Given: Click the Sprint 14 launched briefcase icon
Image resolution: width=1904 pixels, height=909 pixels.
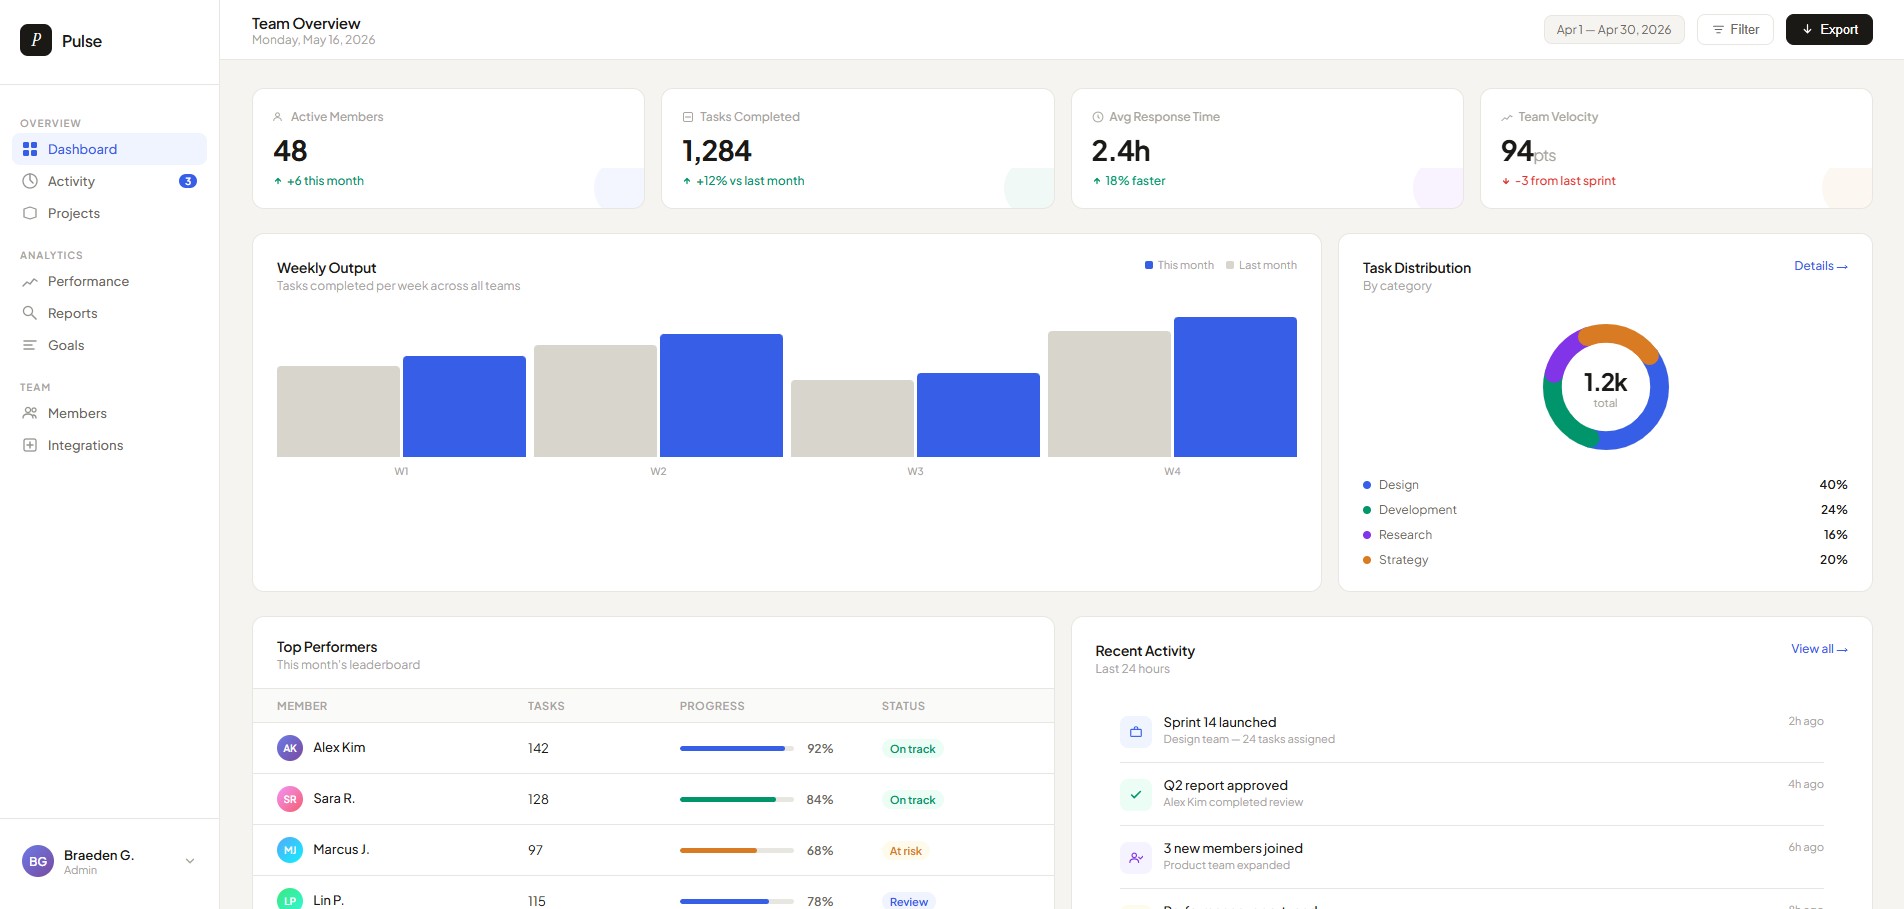Looking at the screenshot, I should (x=1136, y=731).
